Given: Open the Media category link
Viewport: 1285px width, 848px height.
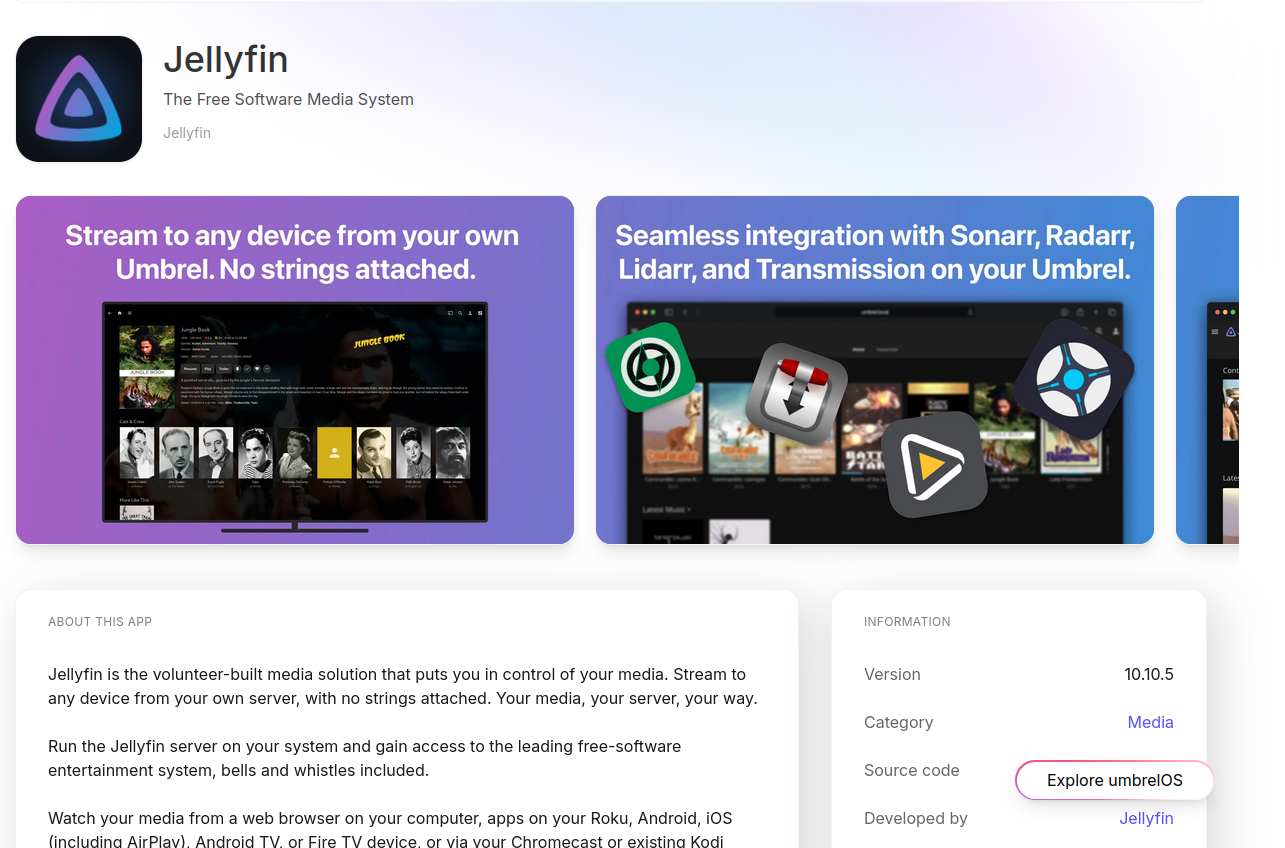Looking at the screenshot, I should 1150,722.
